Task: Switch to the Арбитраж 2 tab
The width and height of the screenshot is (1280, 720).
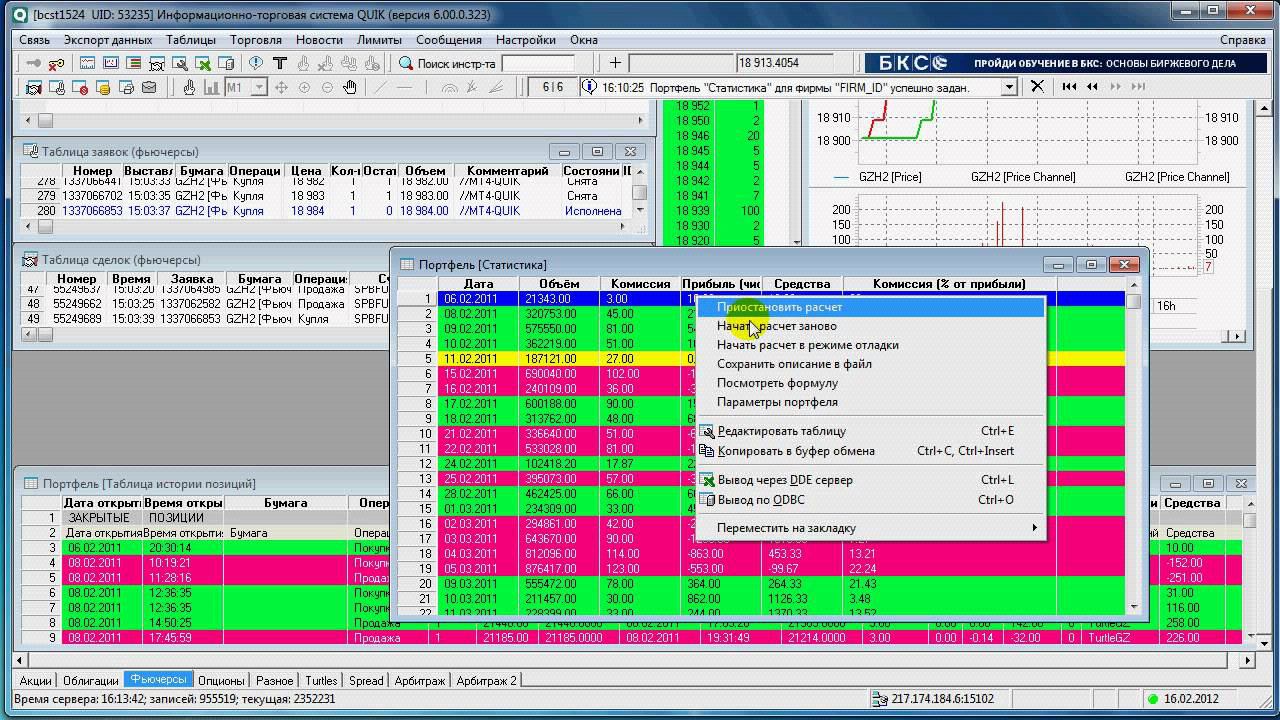Action: (487, 681)
